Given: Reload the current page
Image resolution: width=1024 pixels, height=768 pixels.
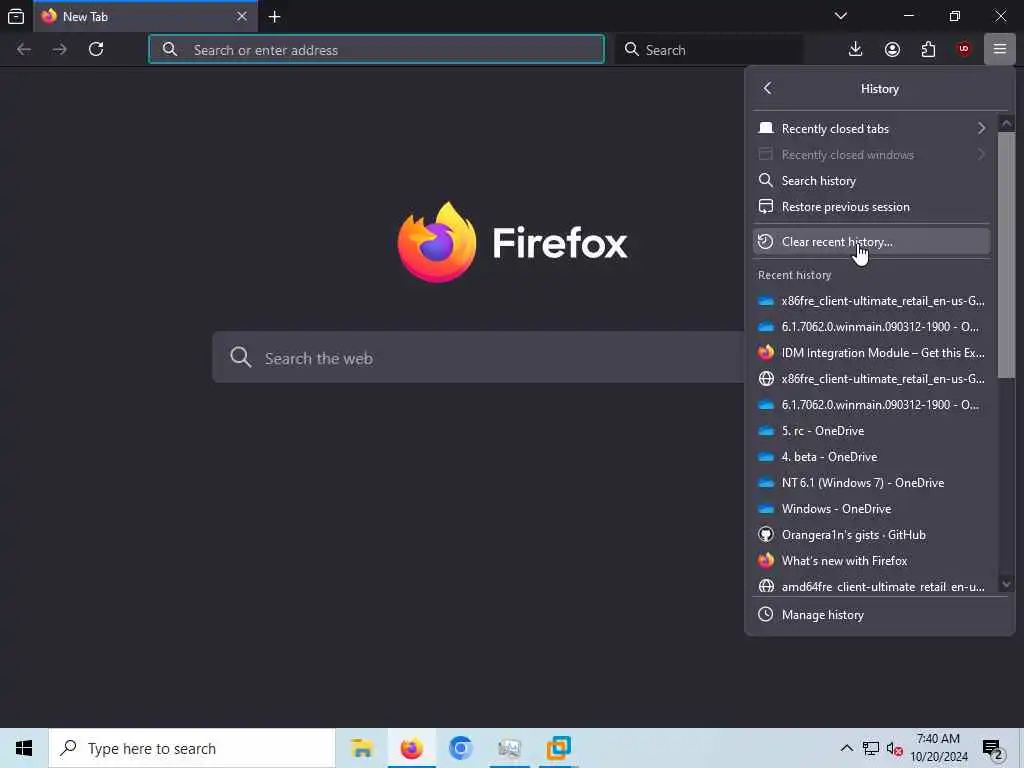Looking at the screenshot, I should 96,50.
